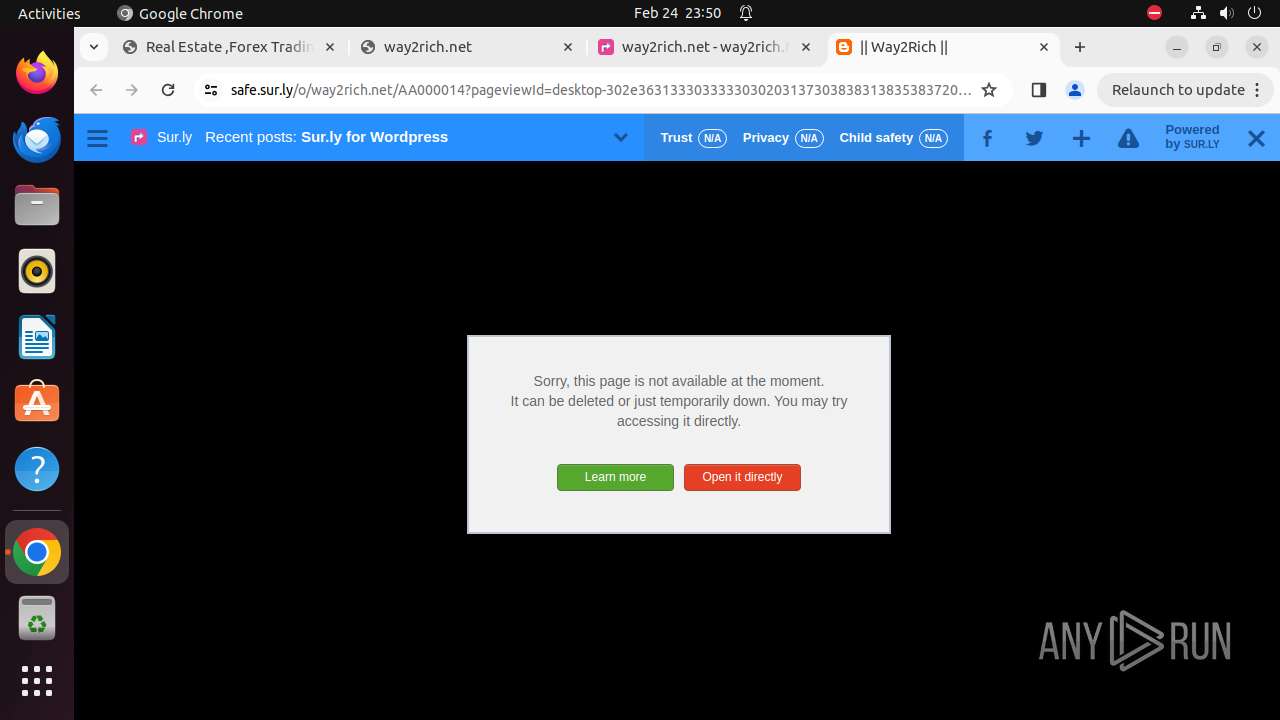Open the Google Chrome app menu
Viewport: 1280px width, 720px height.
[180, 13]
